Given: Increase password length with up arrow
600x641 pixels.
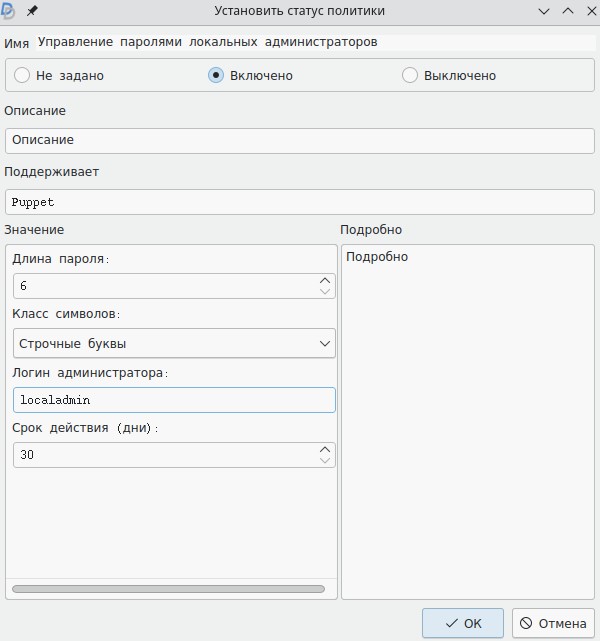Looking at the screenshot, I should click(x=325, y=280).
